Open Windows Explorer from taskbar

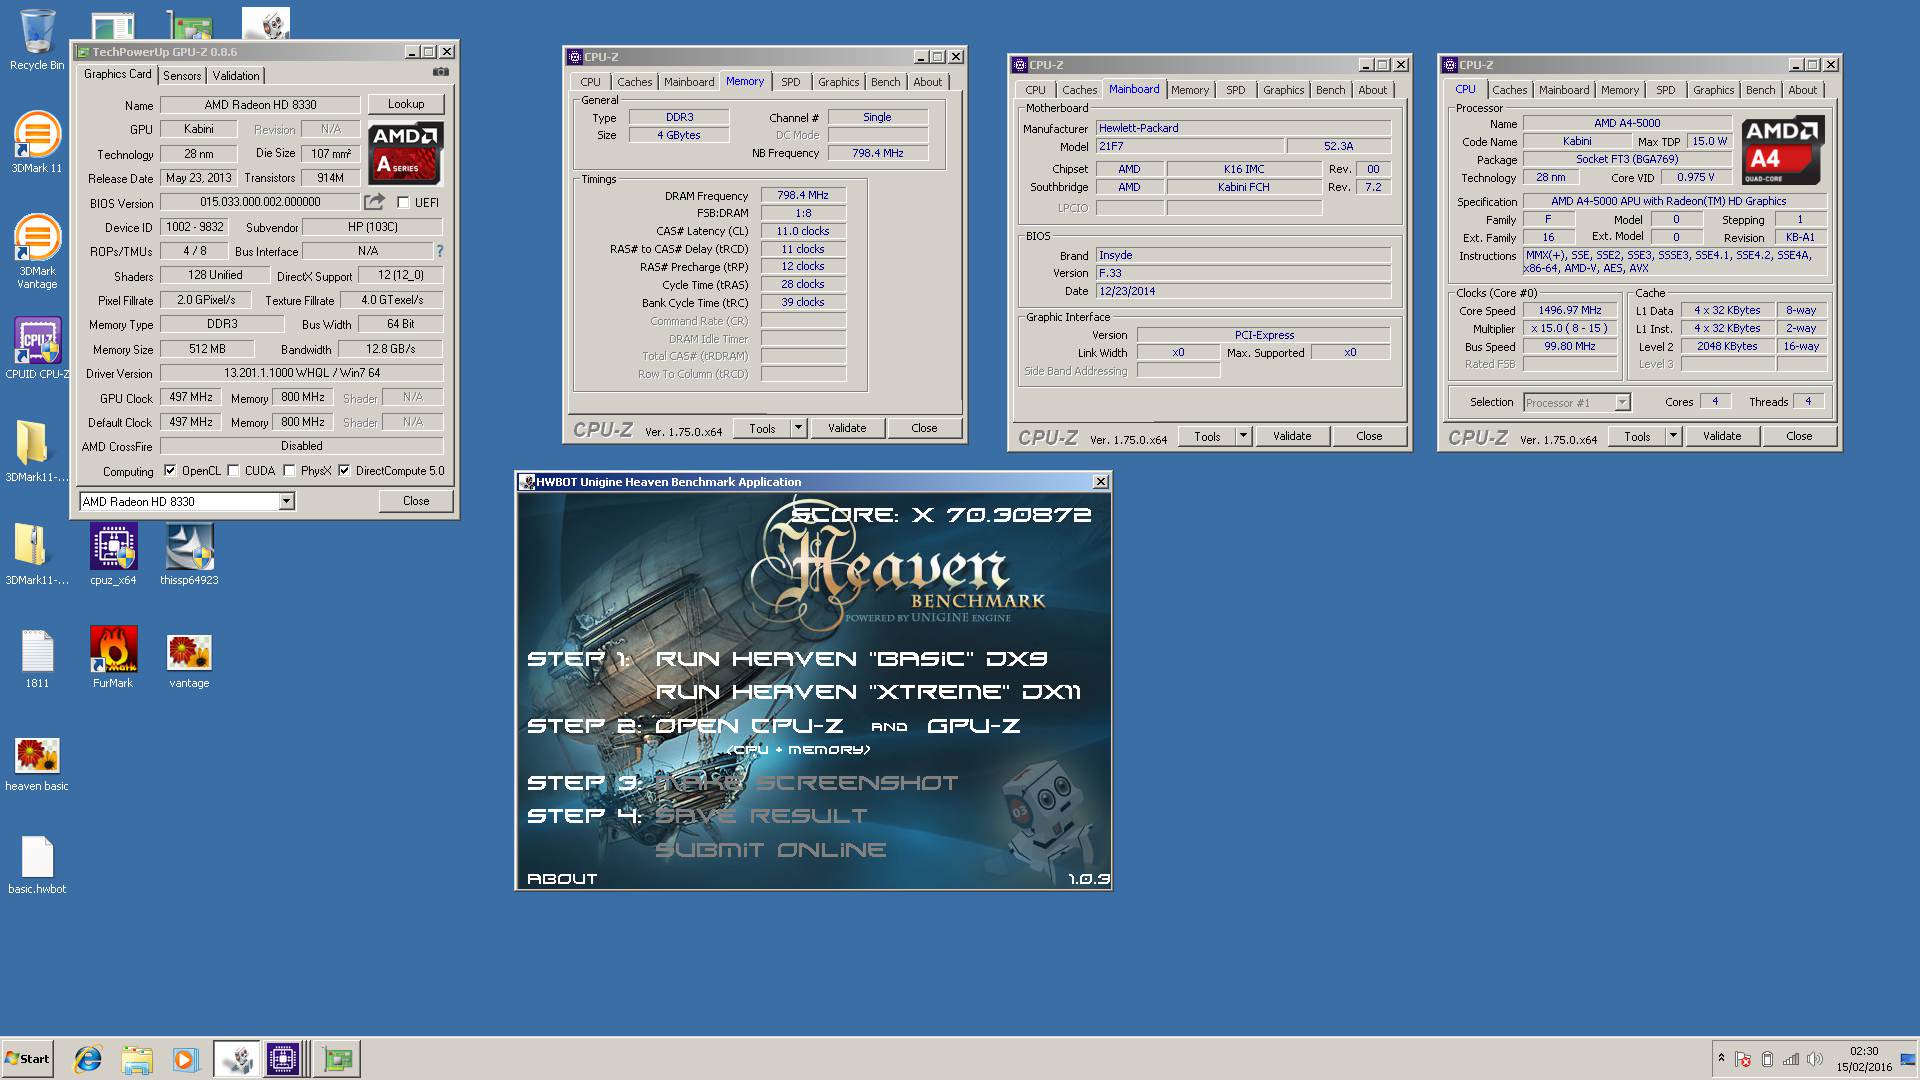pyautogui.click(x=136, y=1059)
